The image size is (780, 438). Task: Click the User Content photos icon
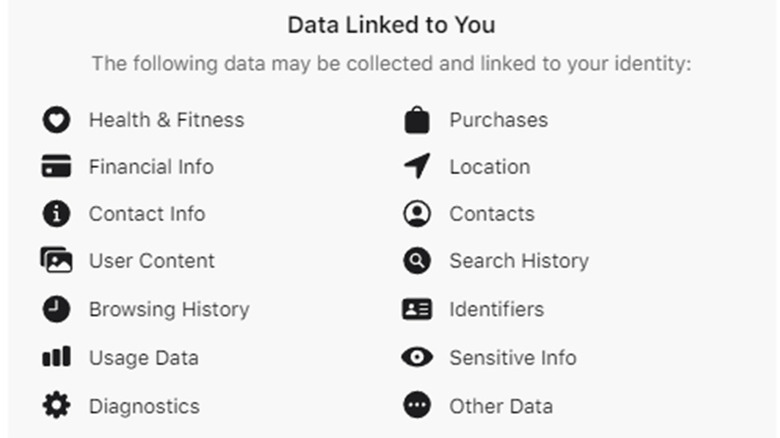(x=56, y=261)
